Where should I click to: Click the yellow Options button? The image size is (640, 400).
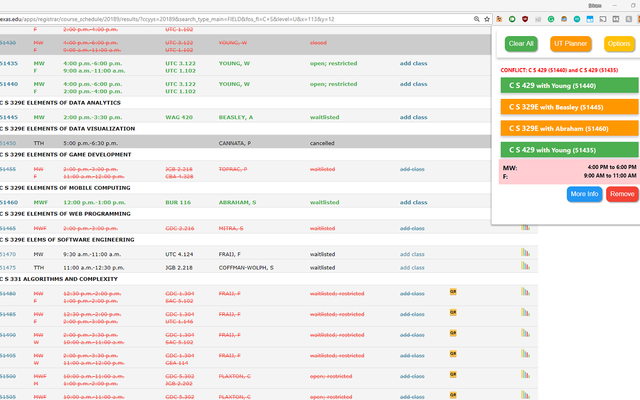click(x=618, y=44)
